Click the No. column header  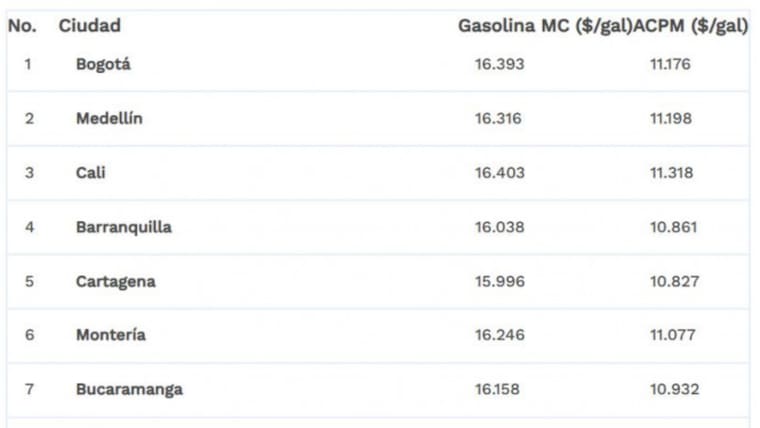21,26
